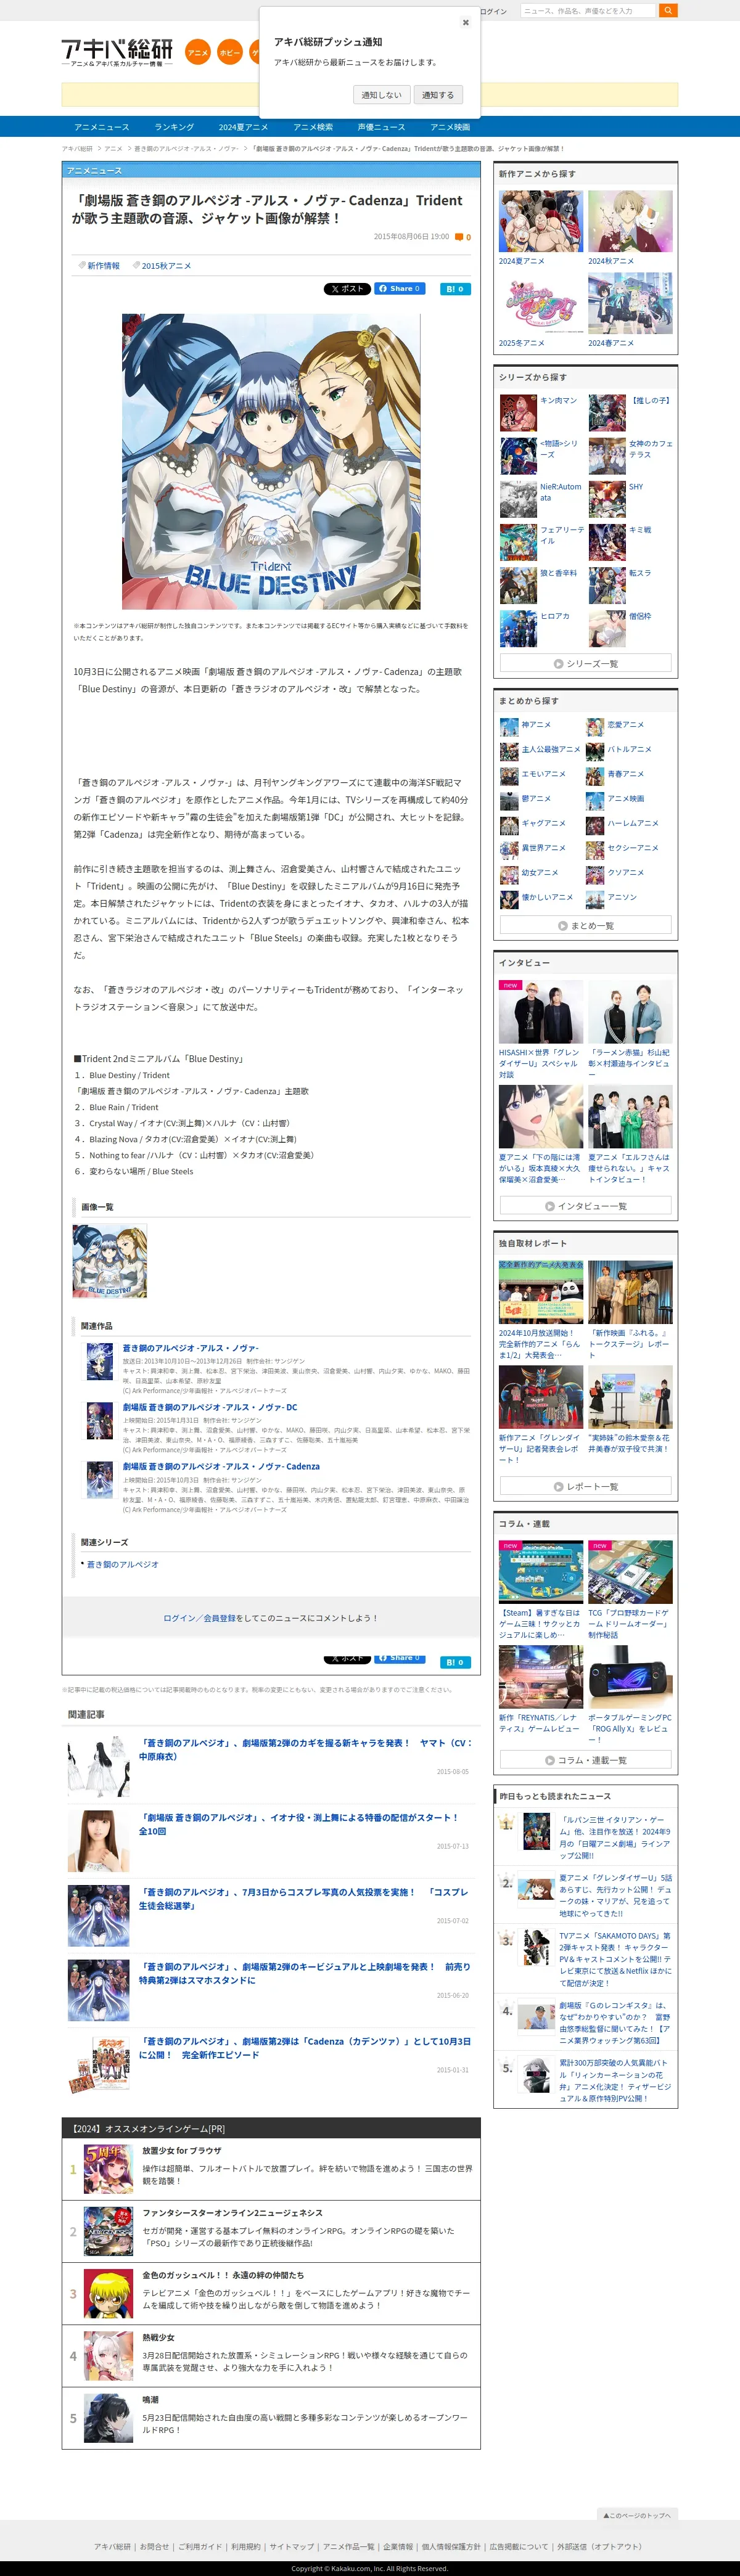The image size is (740, 2576).
Task: Open the 2024夏アニメ thumbnail
Action: tap(541, 221)
